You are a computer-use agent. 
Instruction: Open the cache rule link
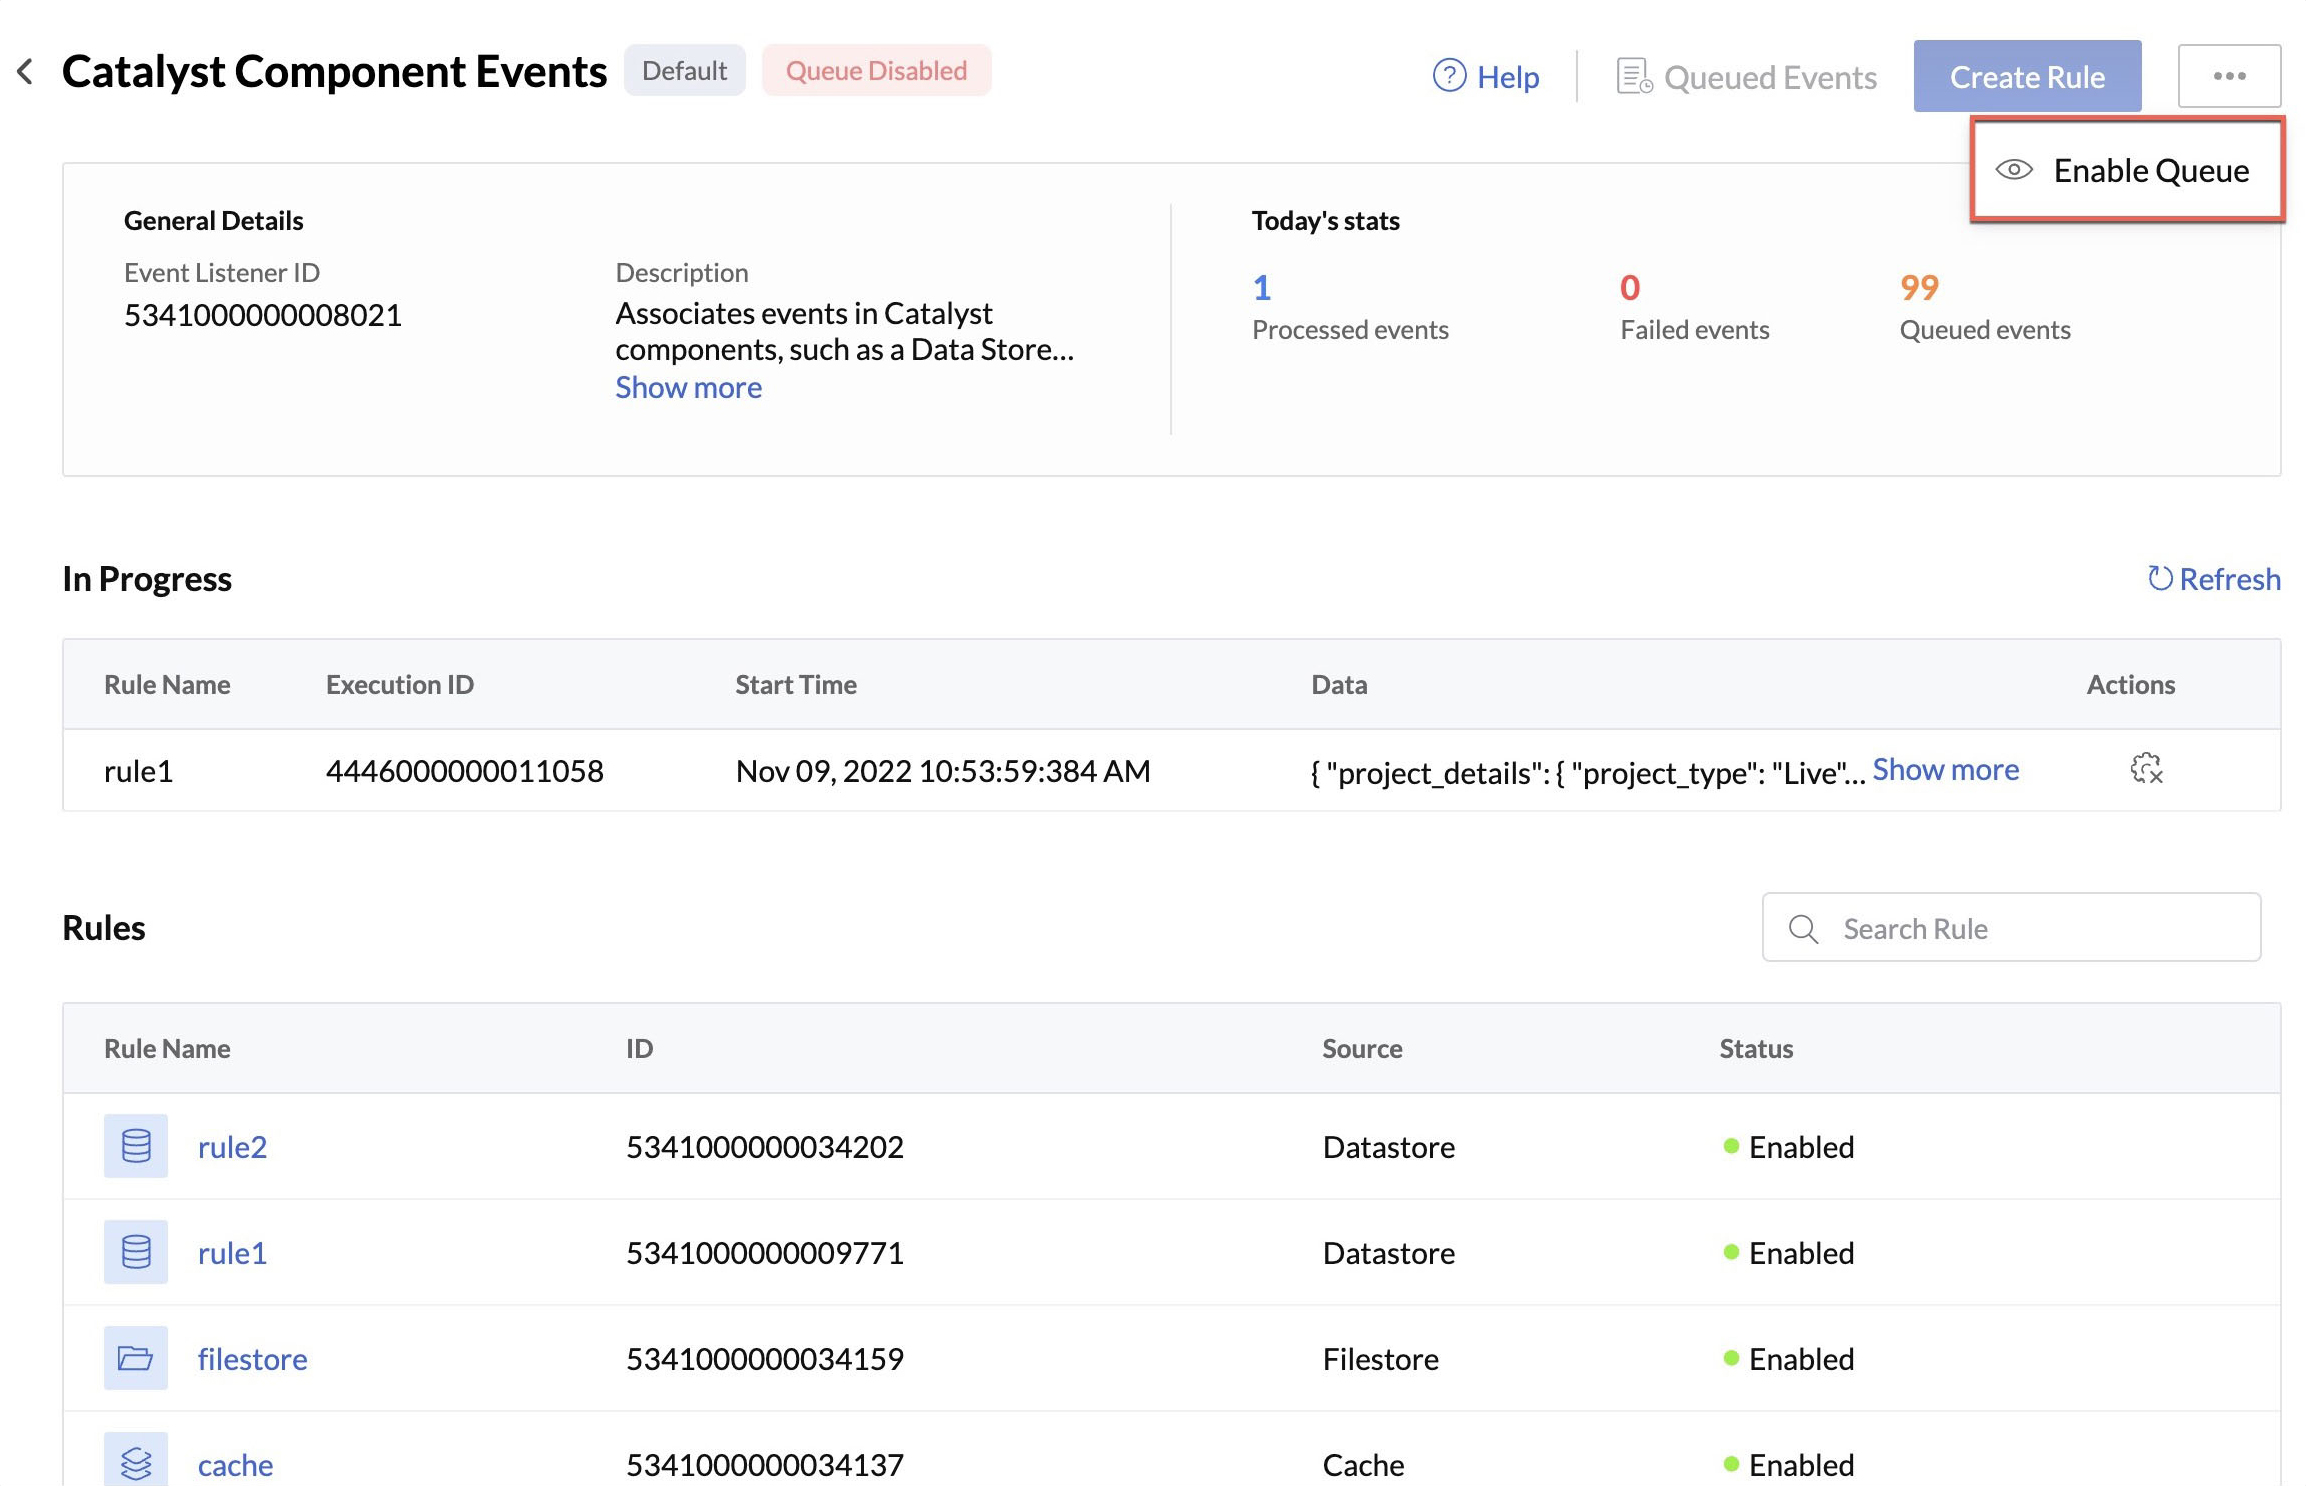235,1465
